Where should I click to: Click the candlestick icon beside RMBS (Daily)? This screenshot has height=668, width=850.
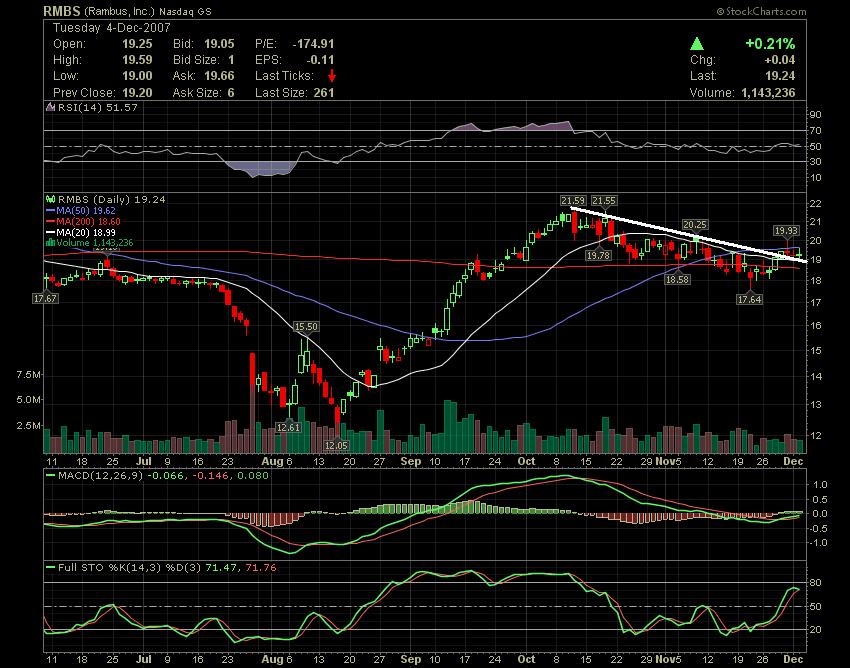(x=51, y=200)
